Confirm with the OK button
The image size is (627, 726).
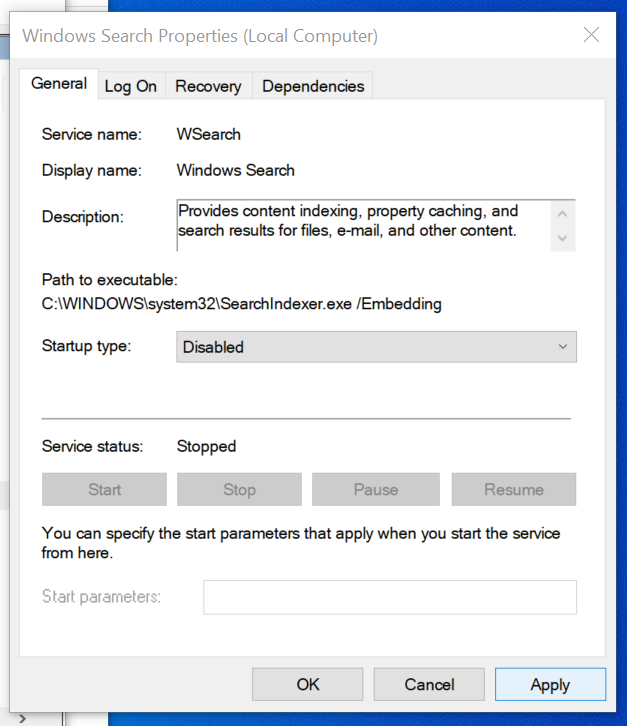(307, 684)
